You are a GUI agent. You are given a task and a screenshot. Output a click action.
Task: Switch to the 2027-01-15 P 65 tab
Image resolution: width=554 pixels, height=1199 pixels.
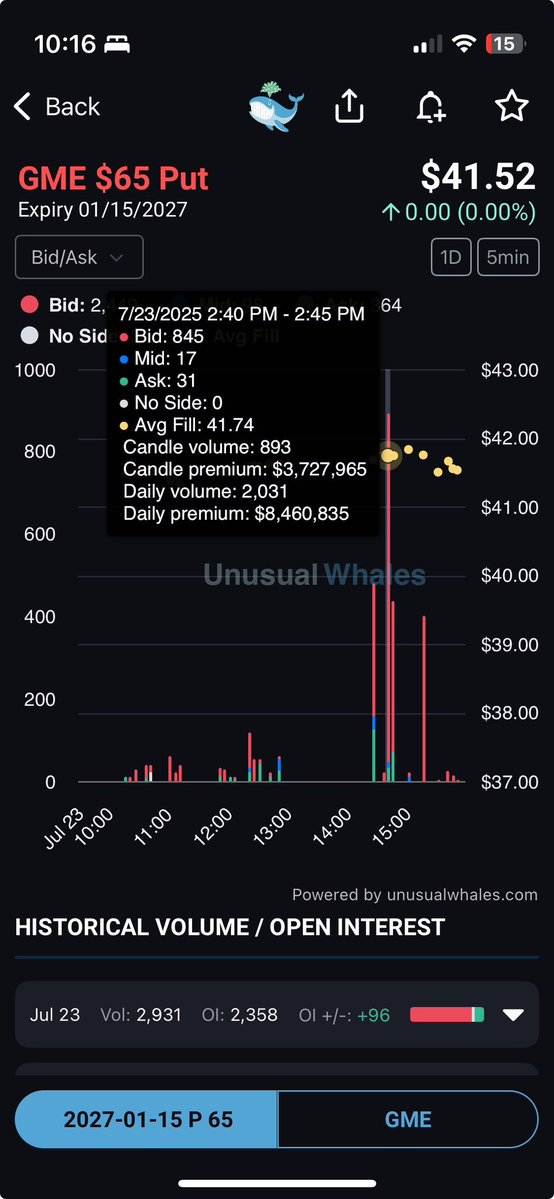pyautogui.click(x=147, y=1119)
